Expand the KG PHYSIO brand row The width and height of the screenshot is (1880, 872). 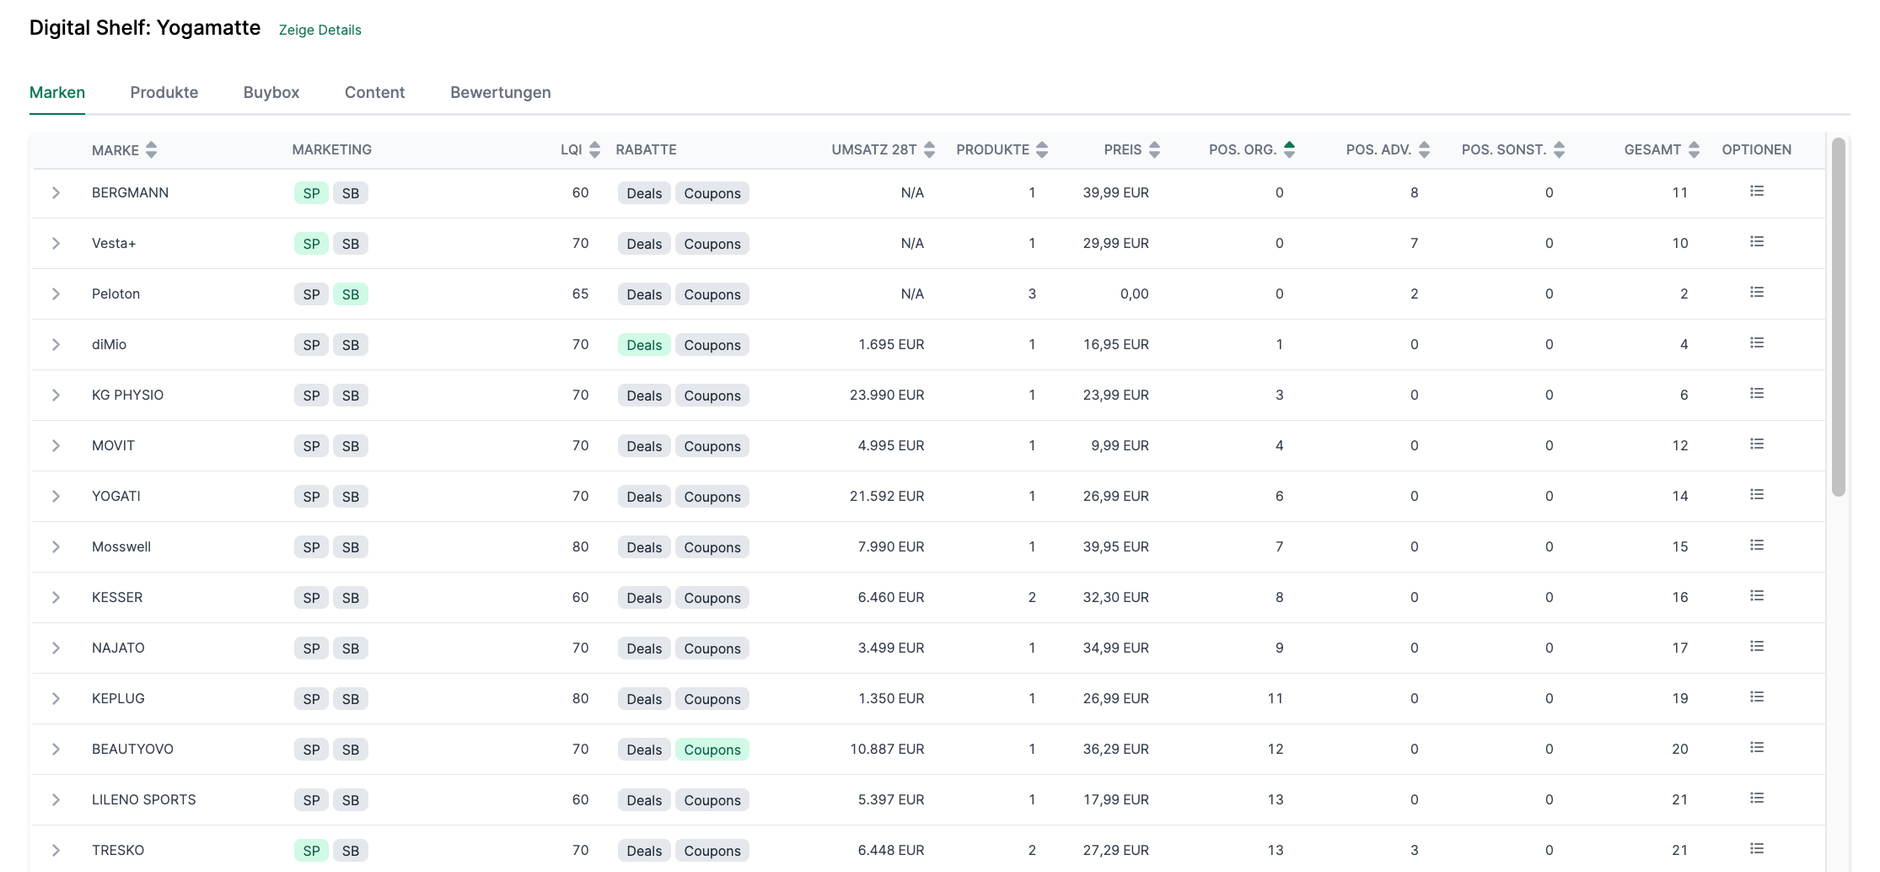point(56,395)
